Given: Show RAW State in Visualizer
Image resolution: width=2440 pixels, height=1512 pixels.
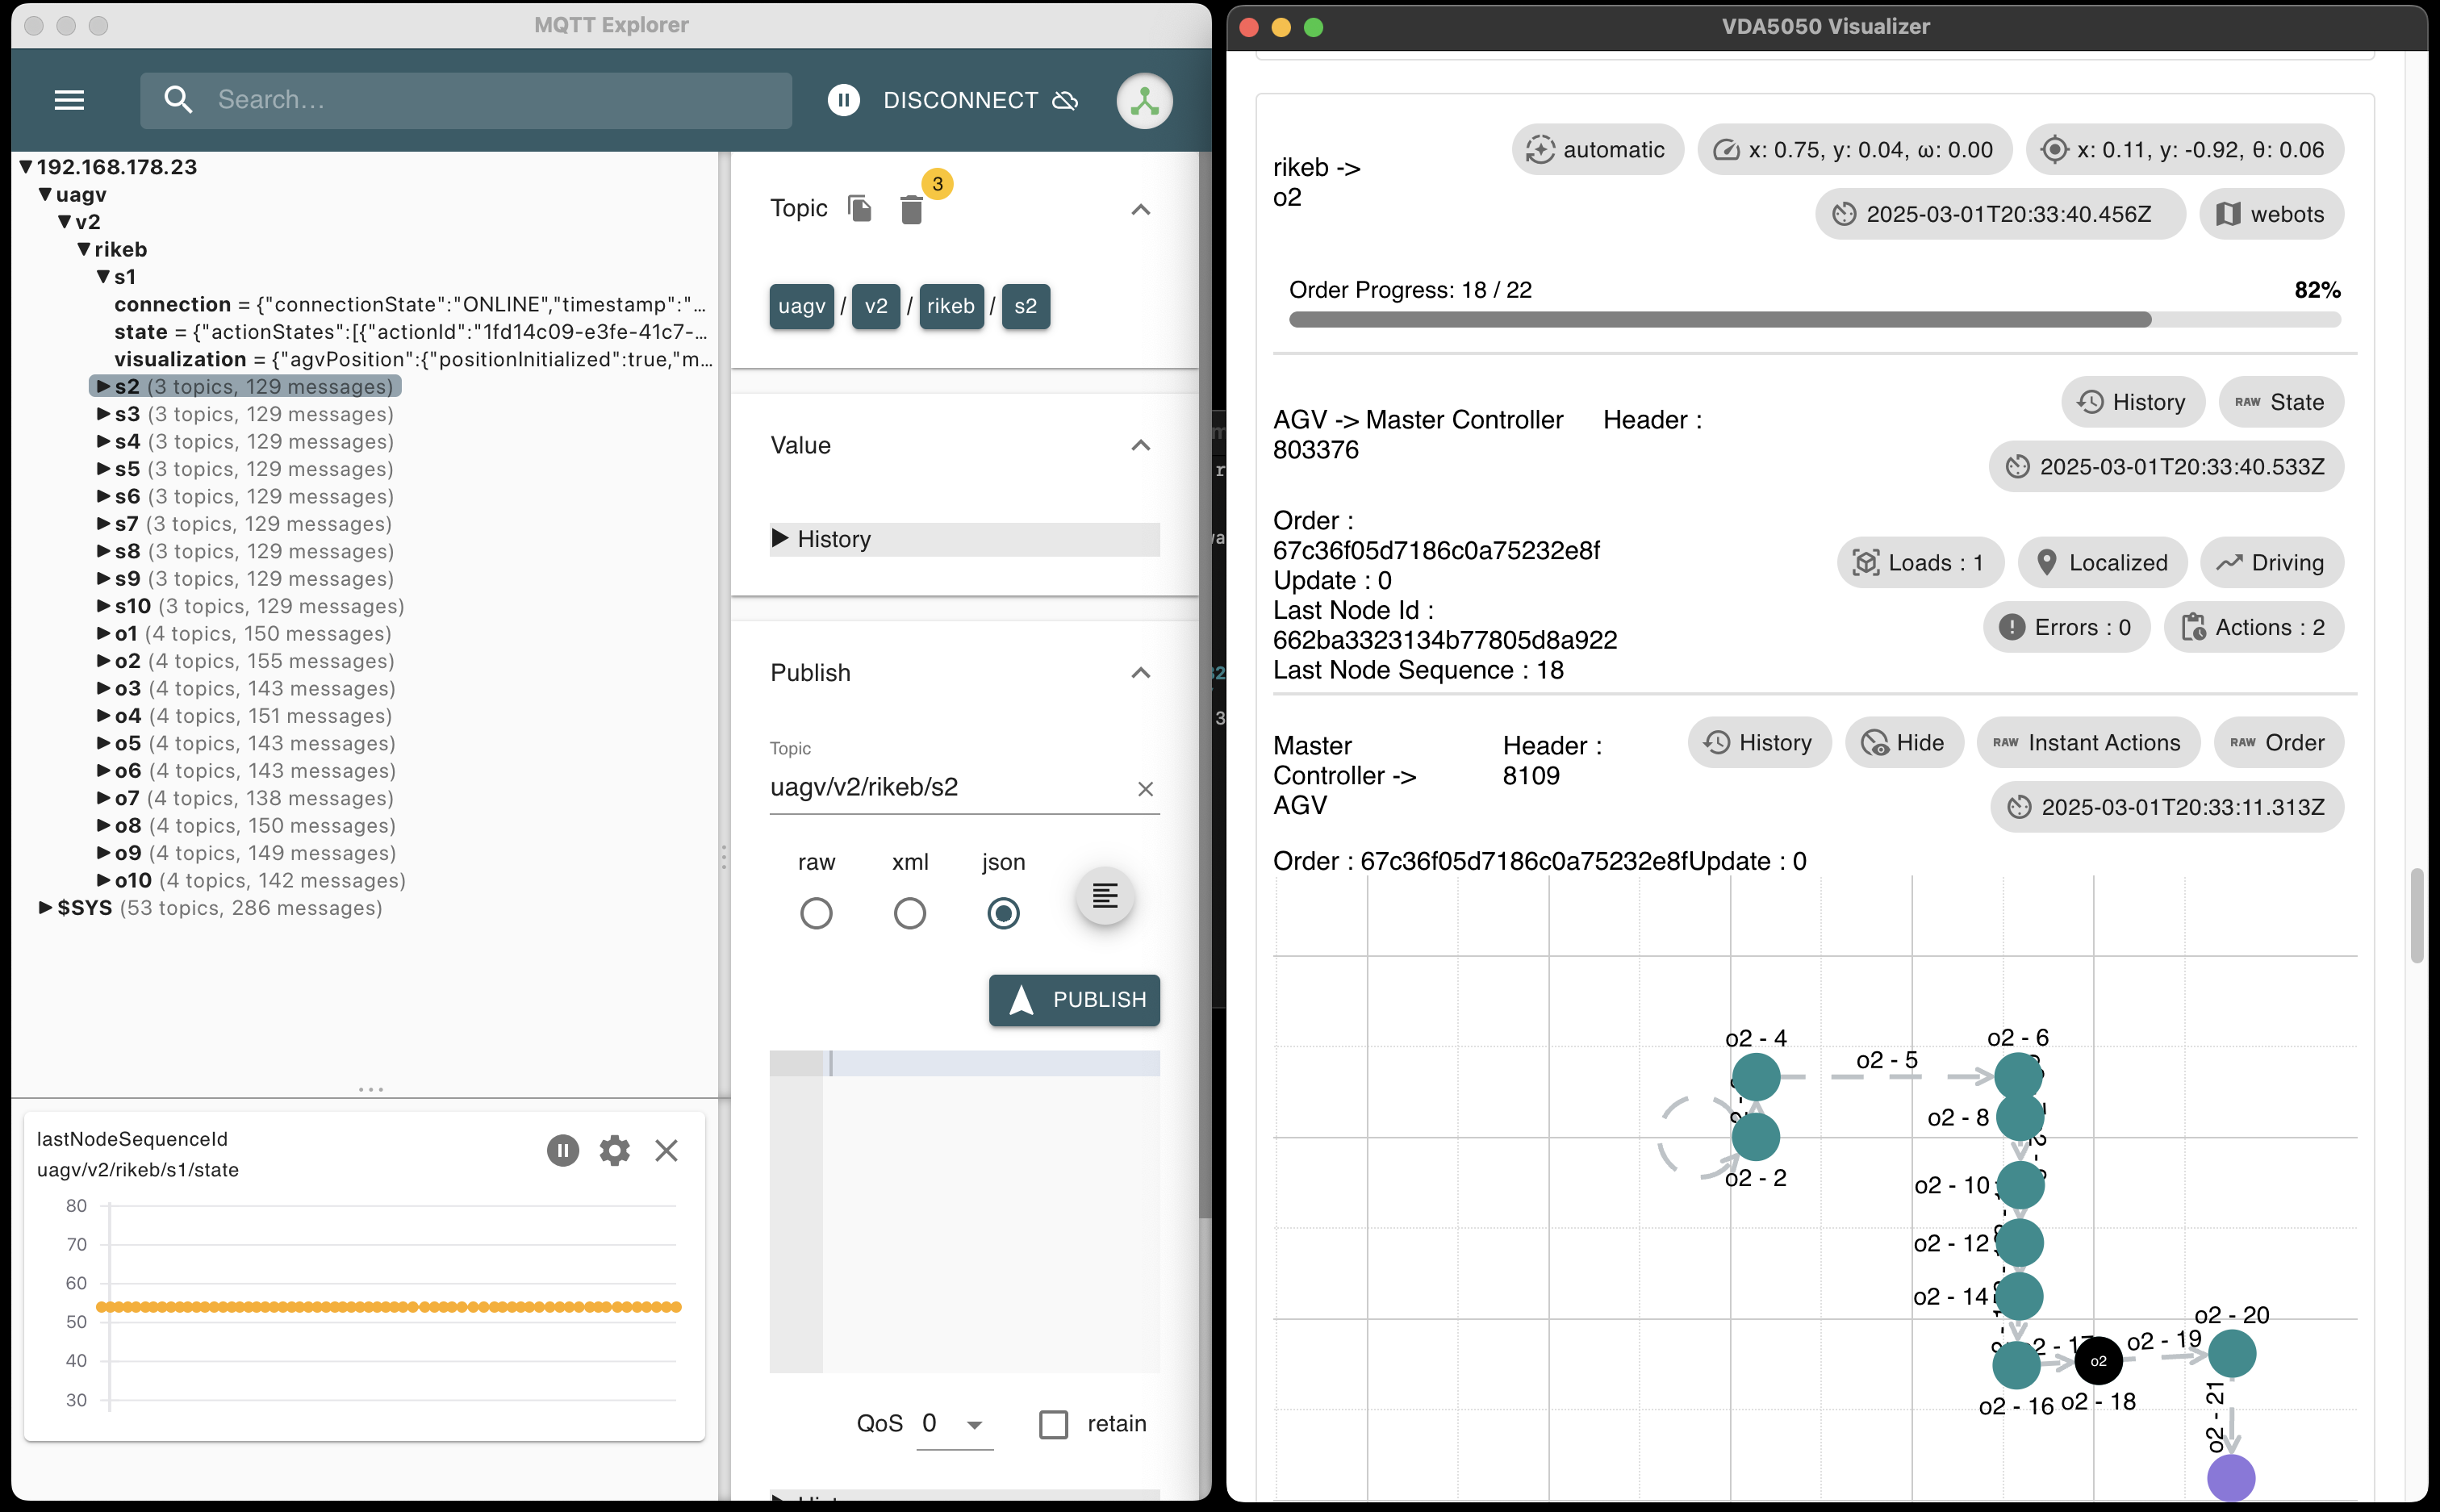Looking at the screenshot, I should [2281, 402].
